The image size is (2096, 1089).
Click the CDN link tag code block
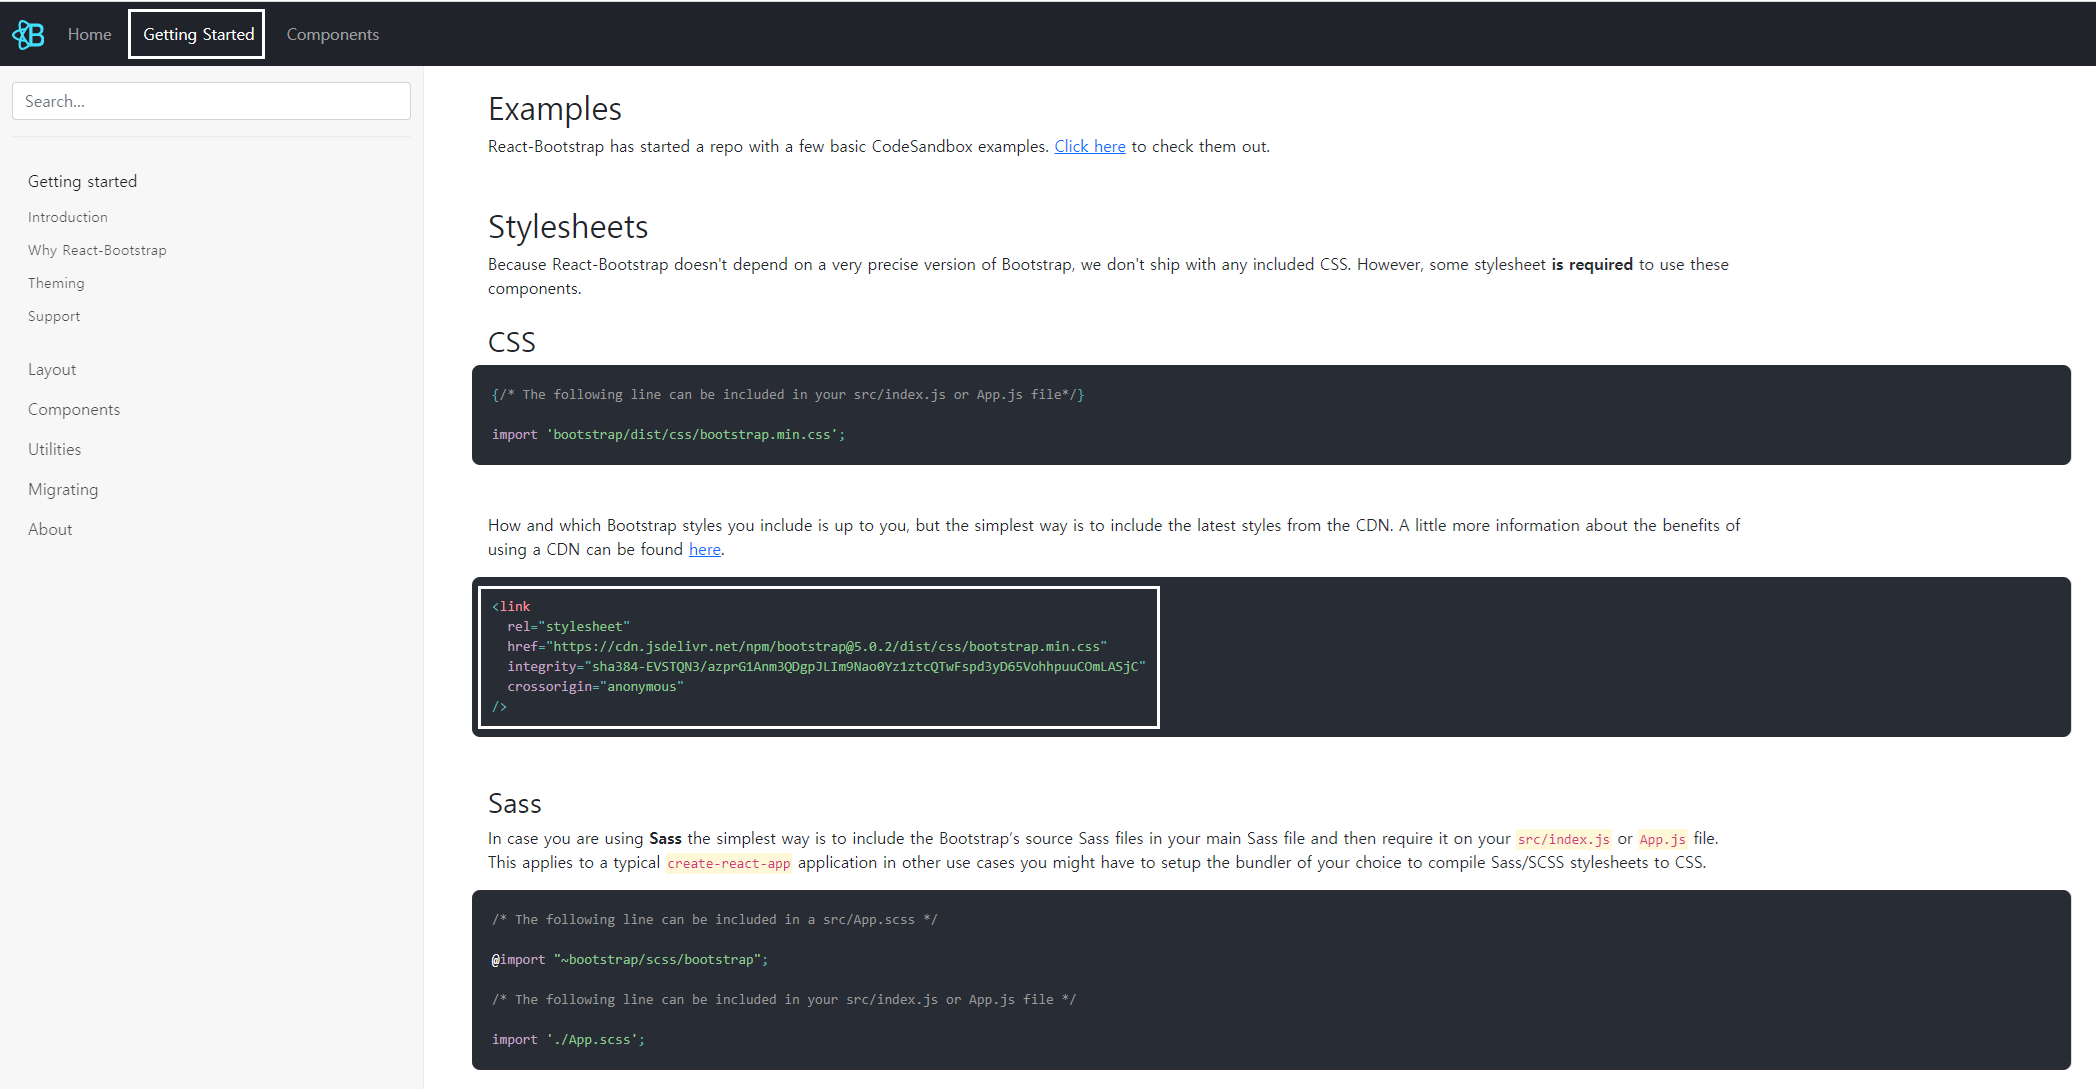tap(818, 656)
